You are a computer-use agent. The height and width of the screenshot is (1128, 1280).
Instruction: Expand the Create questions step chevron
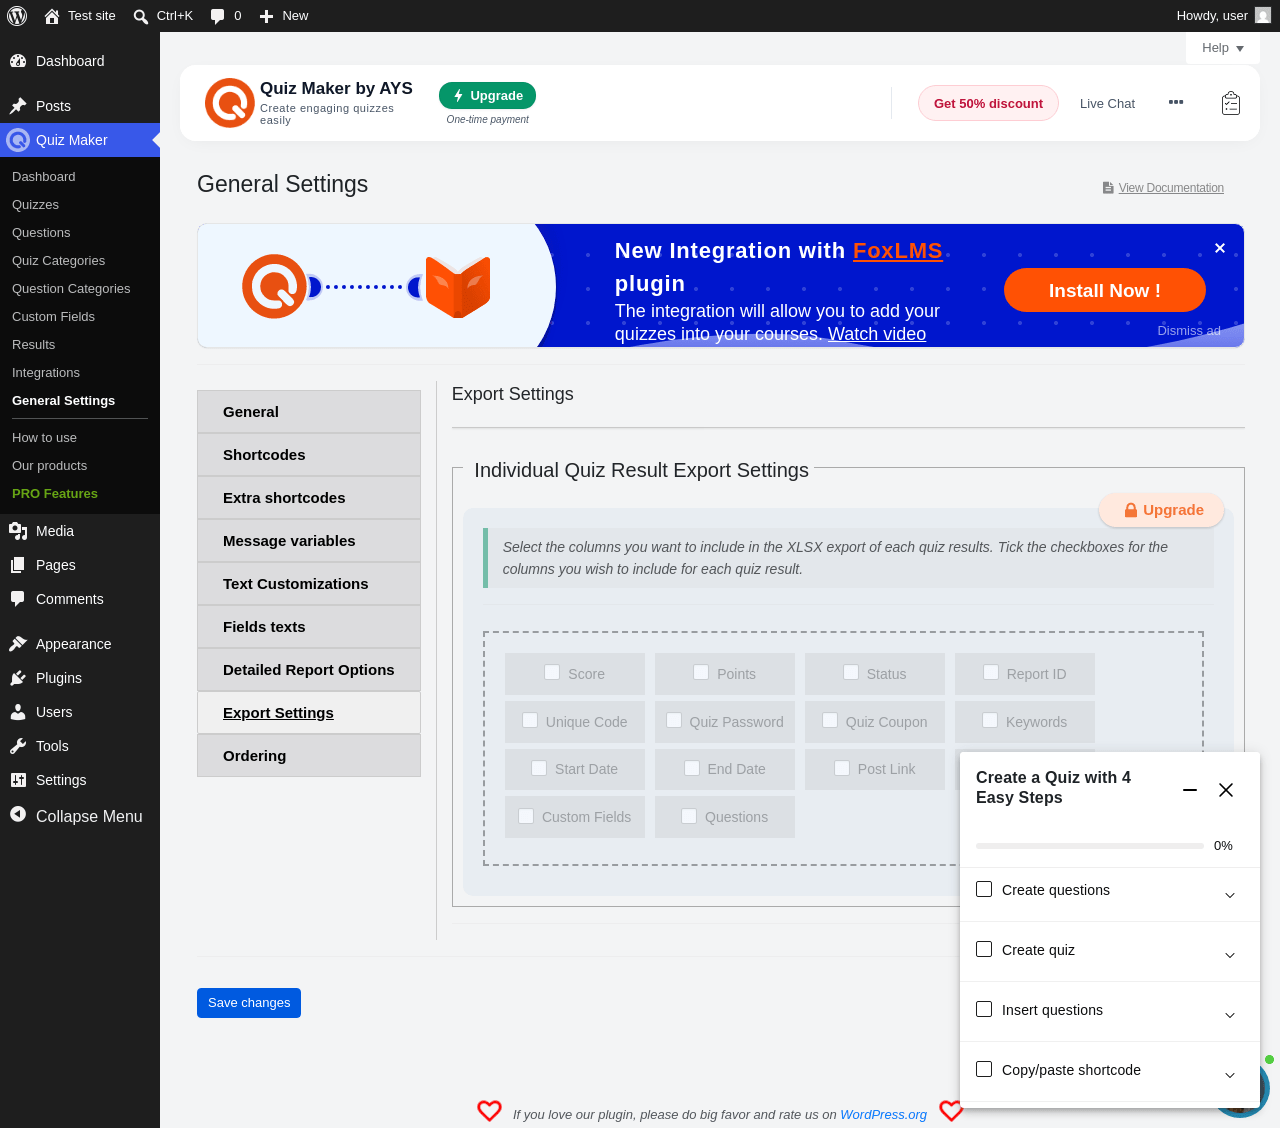(x=1230, y=895)
